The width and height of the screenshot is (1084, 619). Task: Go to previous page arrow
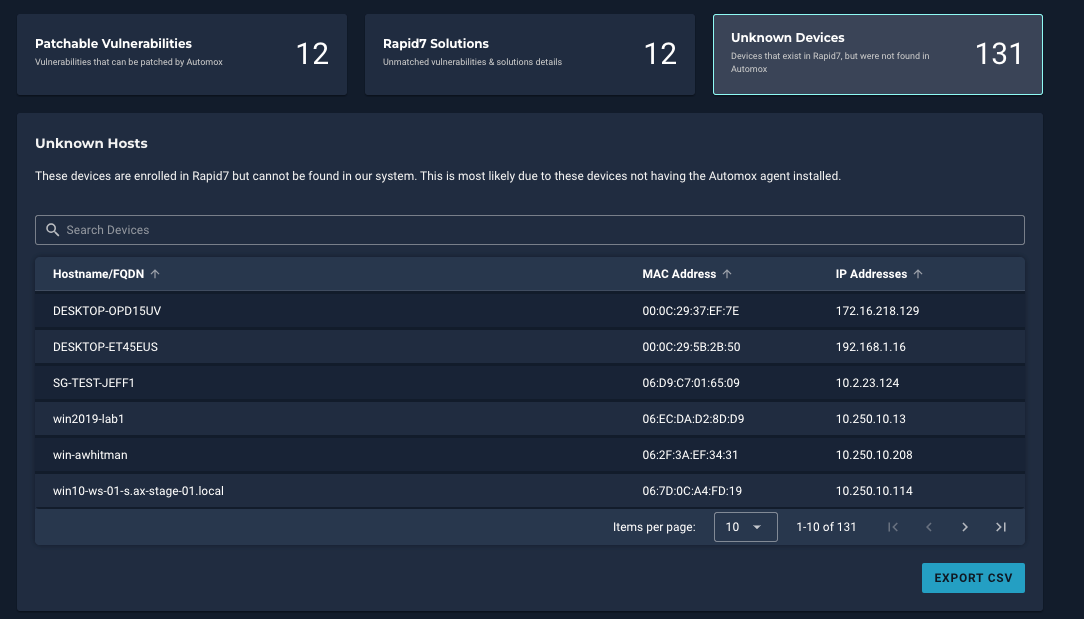tap(928, 527)
